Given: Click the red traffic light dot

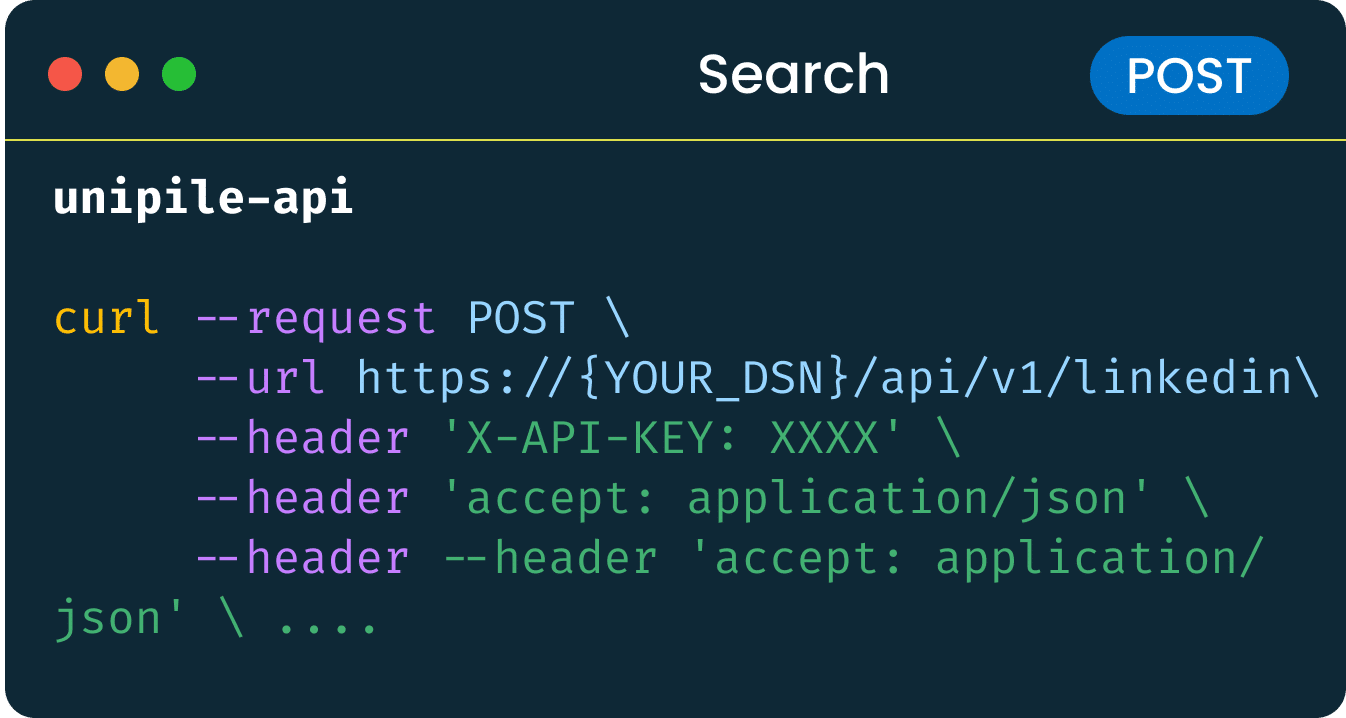Looking at the screenshot, I should [x=66, y=75].
